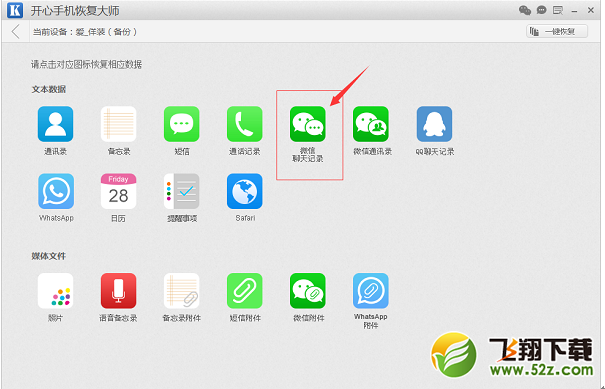Select the 短信附件 paperclip icon

pyautogui.click(x=245, y=291)
